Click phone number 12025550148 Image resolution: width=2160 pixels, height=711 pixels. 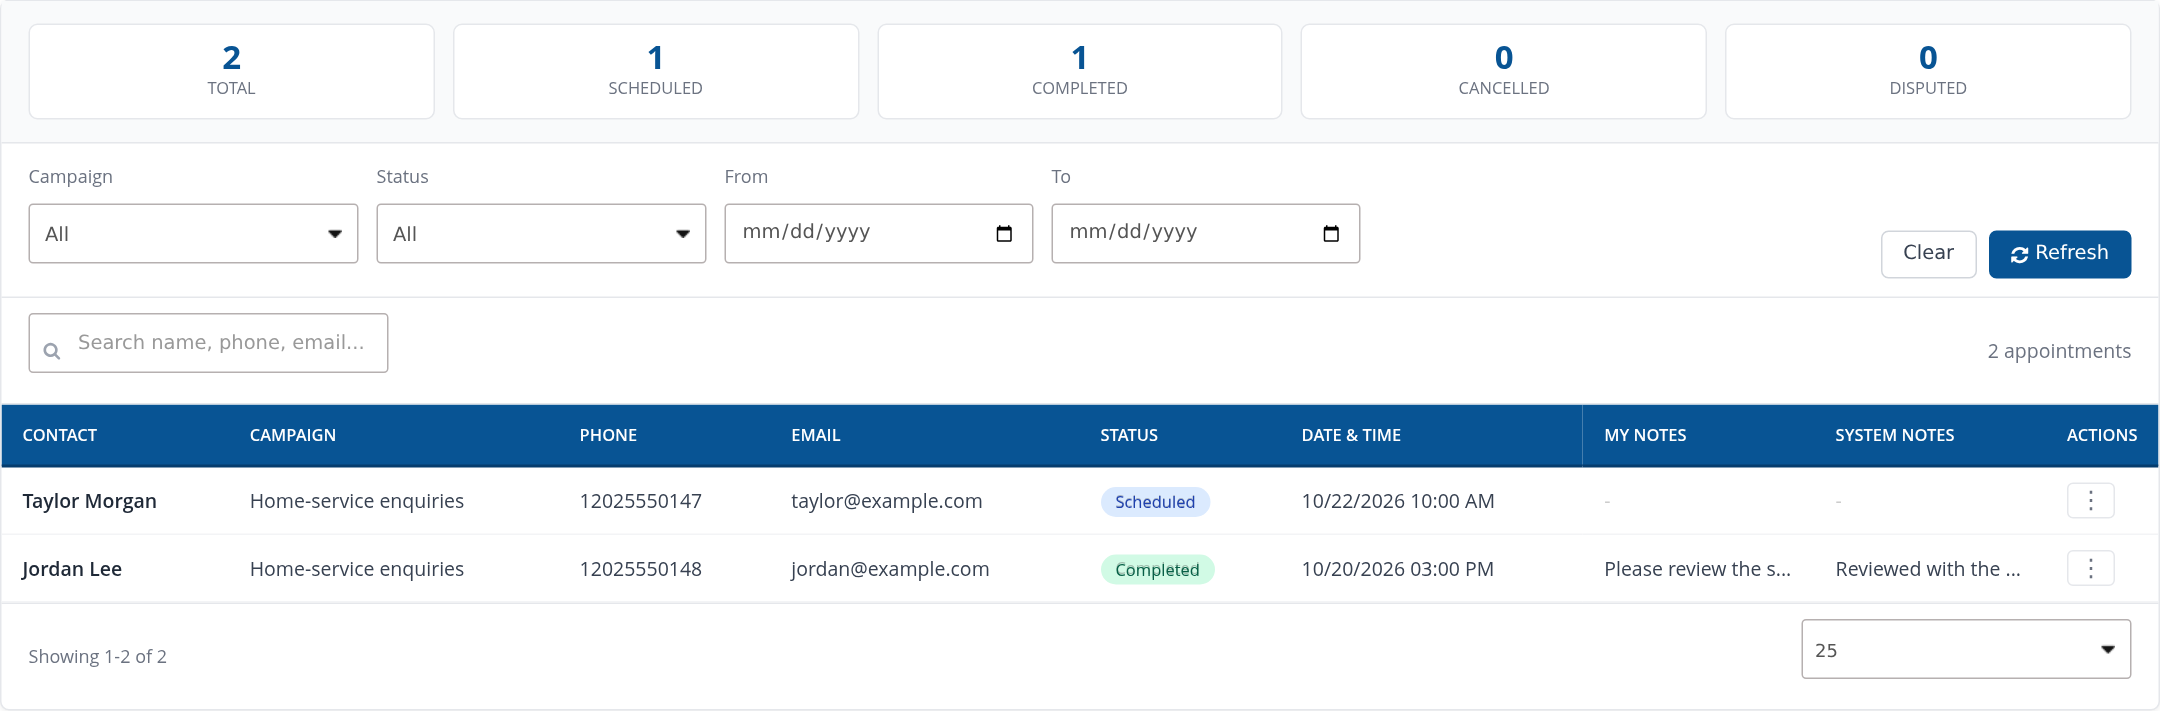641,569
